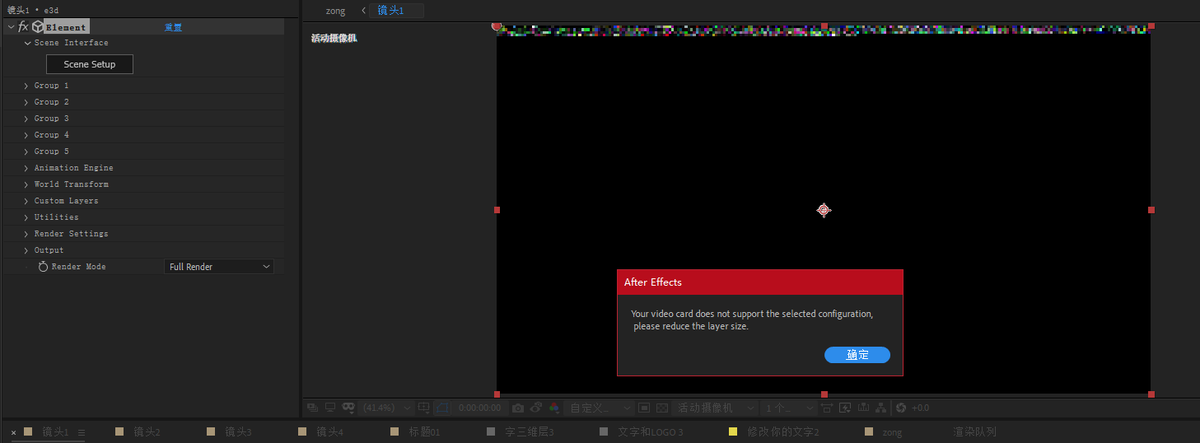
Task: Click the show channel color icon
Action: coord(554,408)
